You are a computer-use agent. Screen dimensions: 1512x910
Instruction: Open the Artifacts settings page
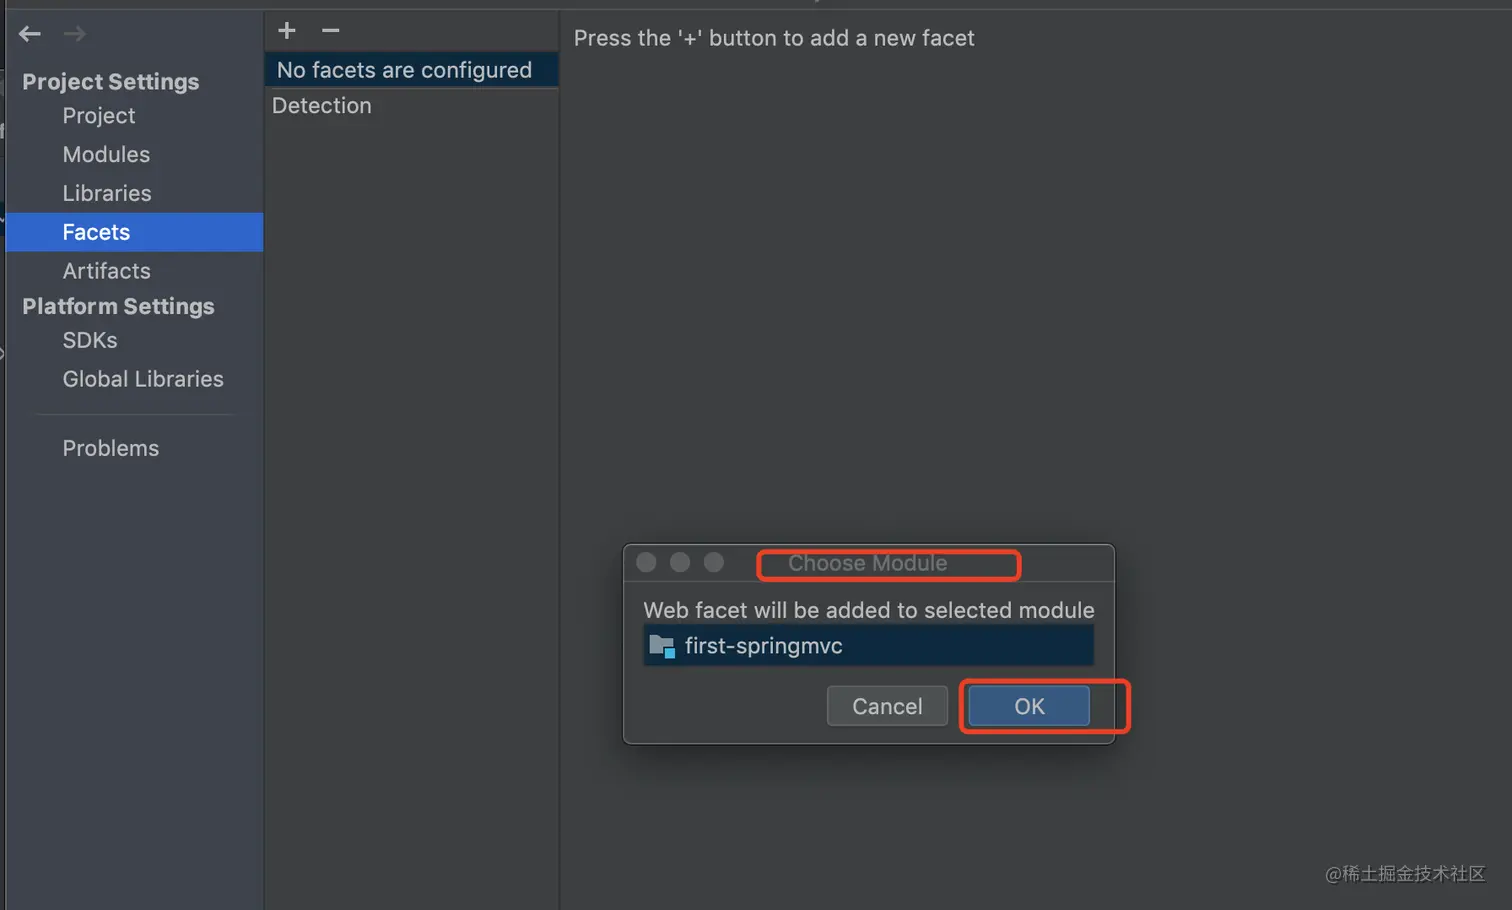(x=107, y=271)
